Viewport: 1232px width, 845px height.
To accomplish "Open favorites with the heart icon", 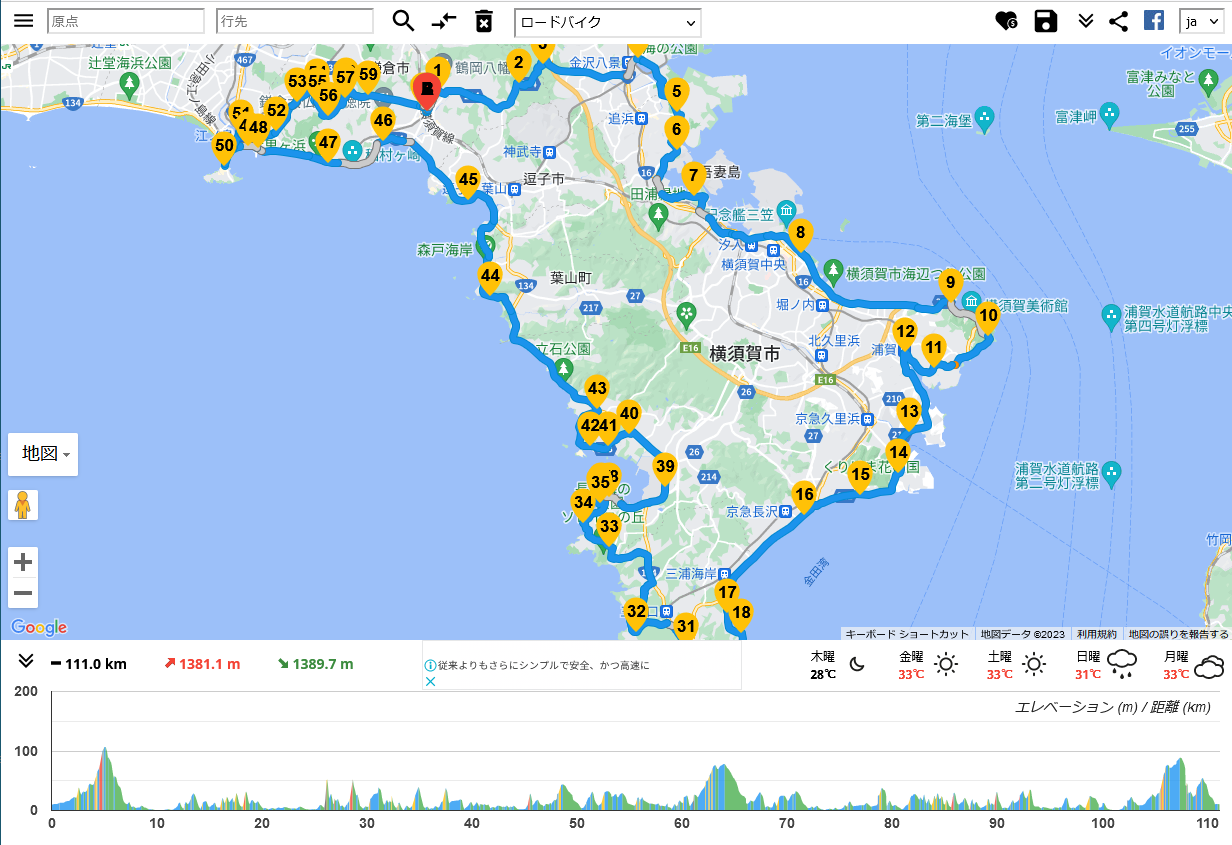I will (1005, 21).
